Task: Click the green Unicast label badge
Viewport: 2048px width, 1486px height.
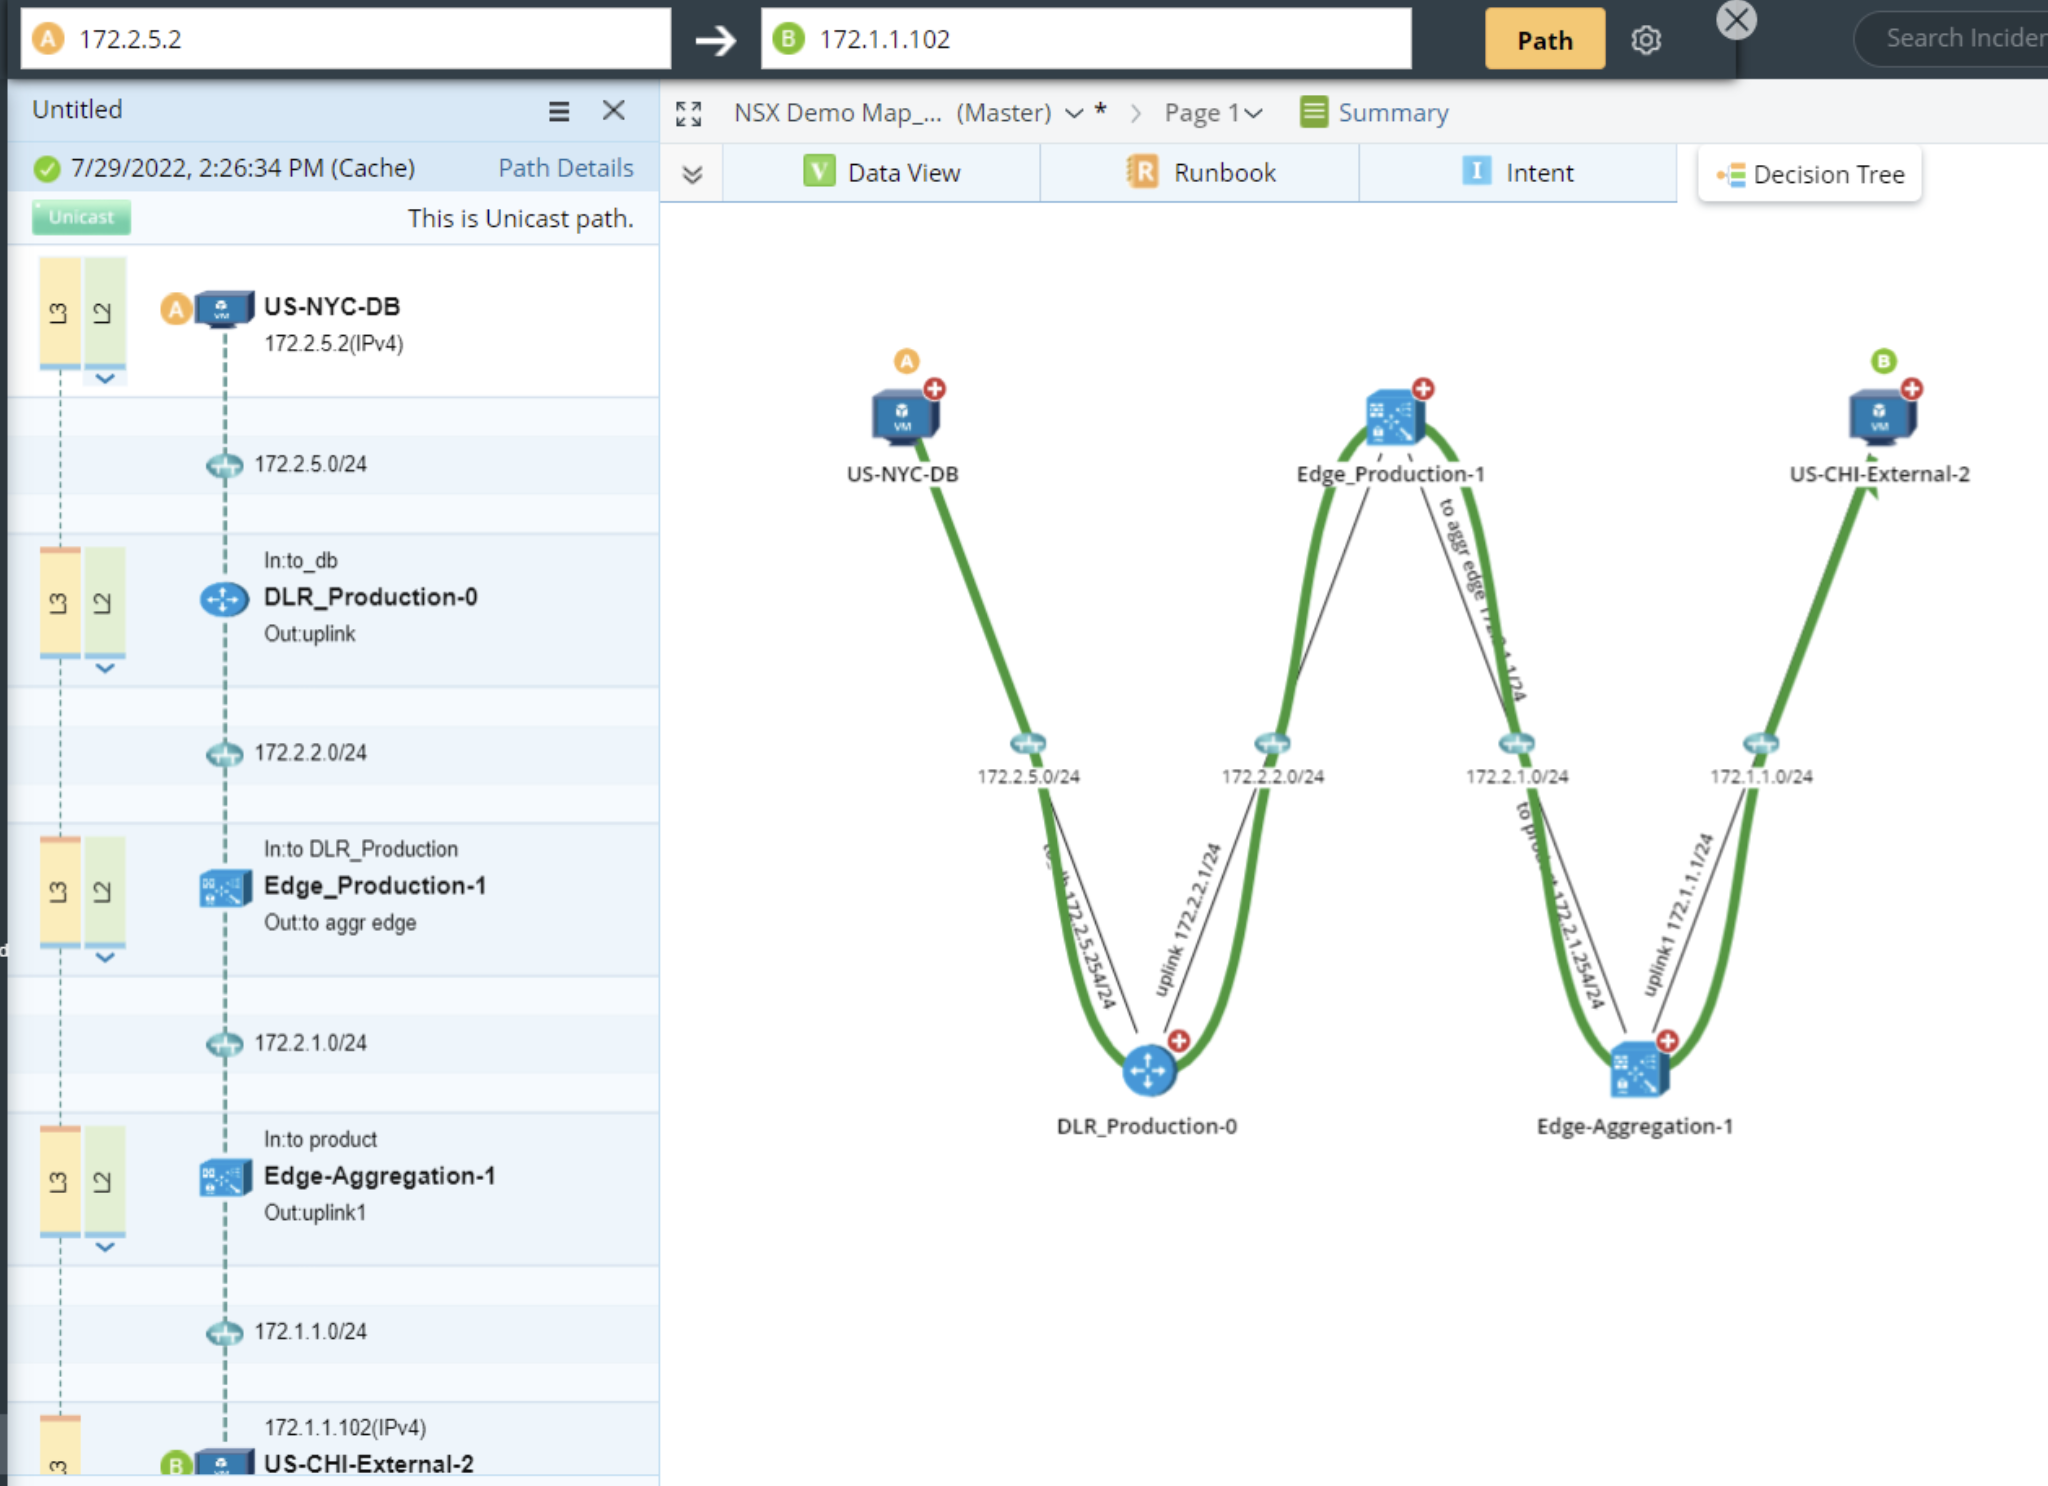Action: point(81,217)
